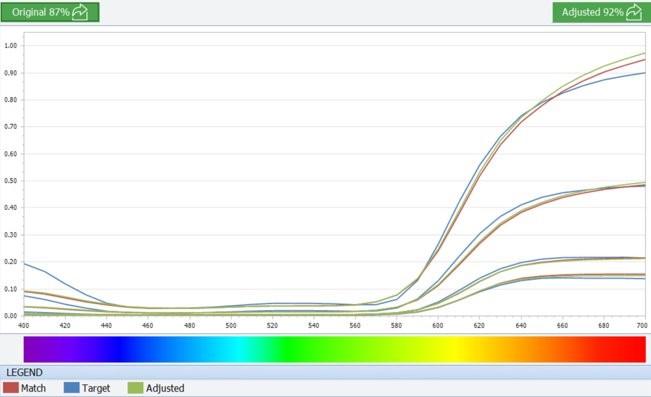The width and height of the screenshot is (651, 397).
Task: Select the green Adjusted legend swatch
Action: (135, 388)
